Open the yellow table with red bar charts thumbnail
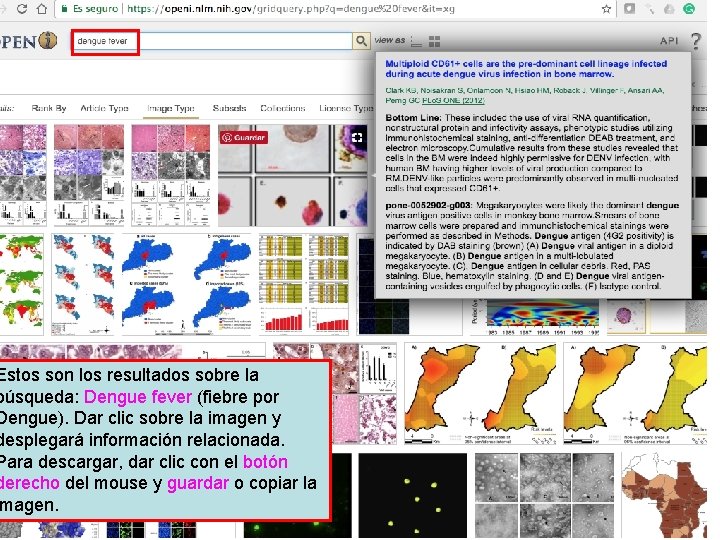 (304, 284)
